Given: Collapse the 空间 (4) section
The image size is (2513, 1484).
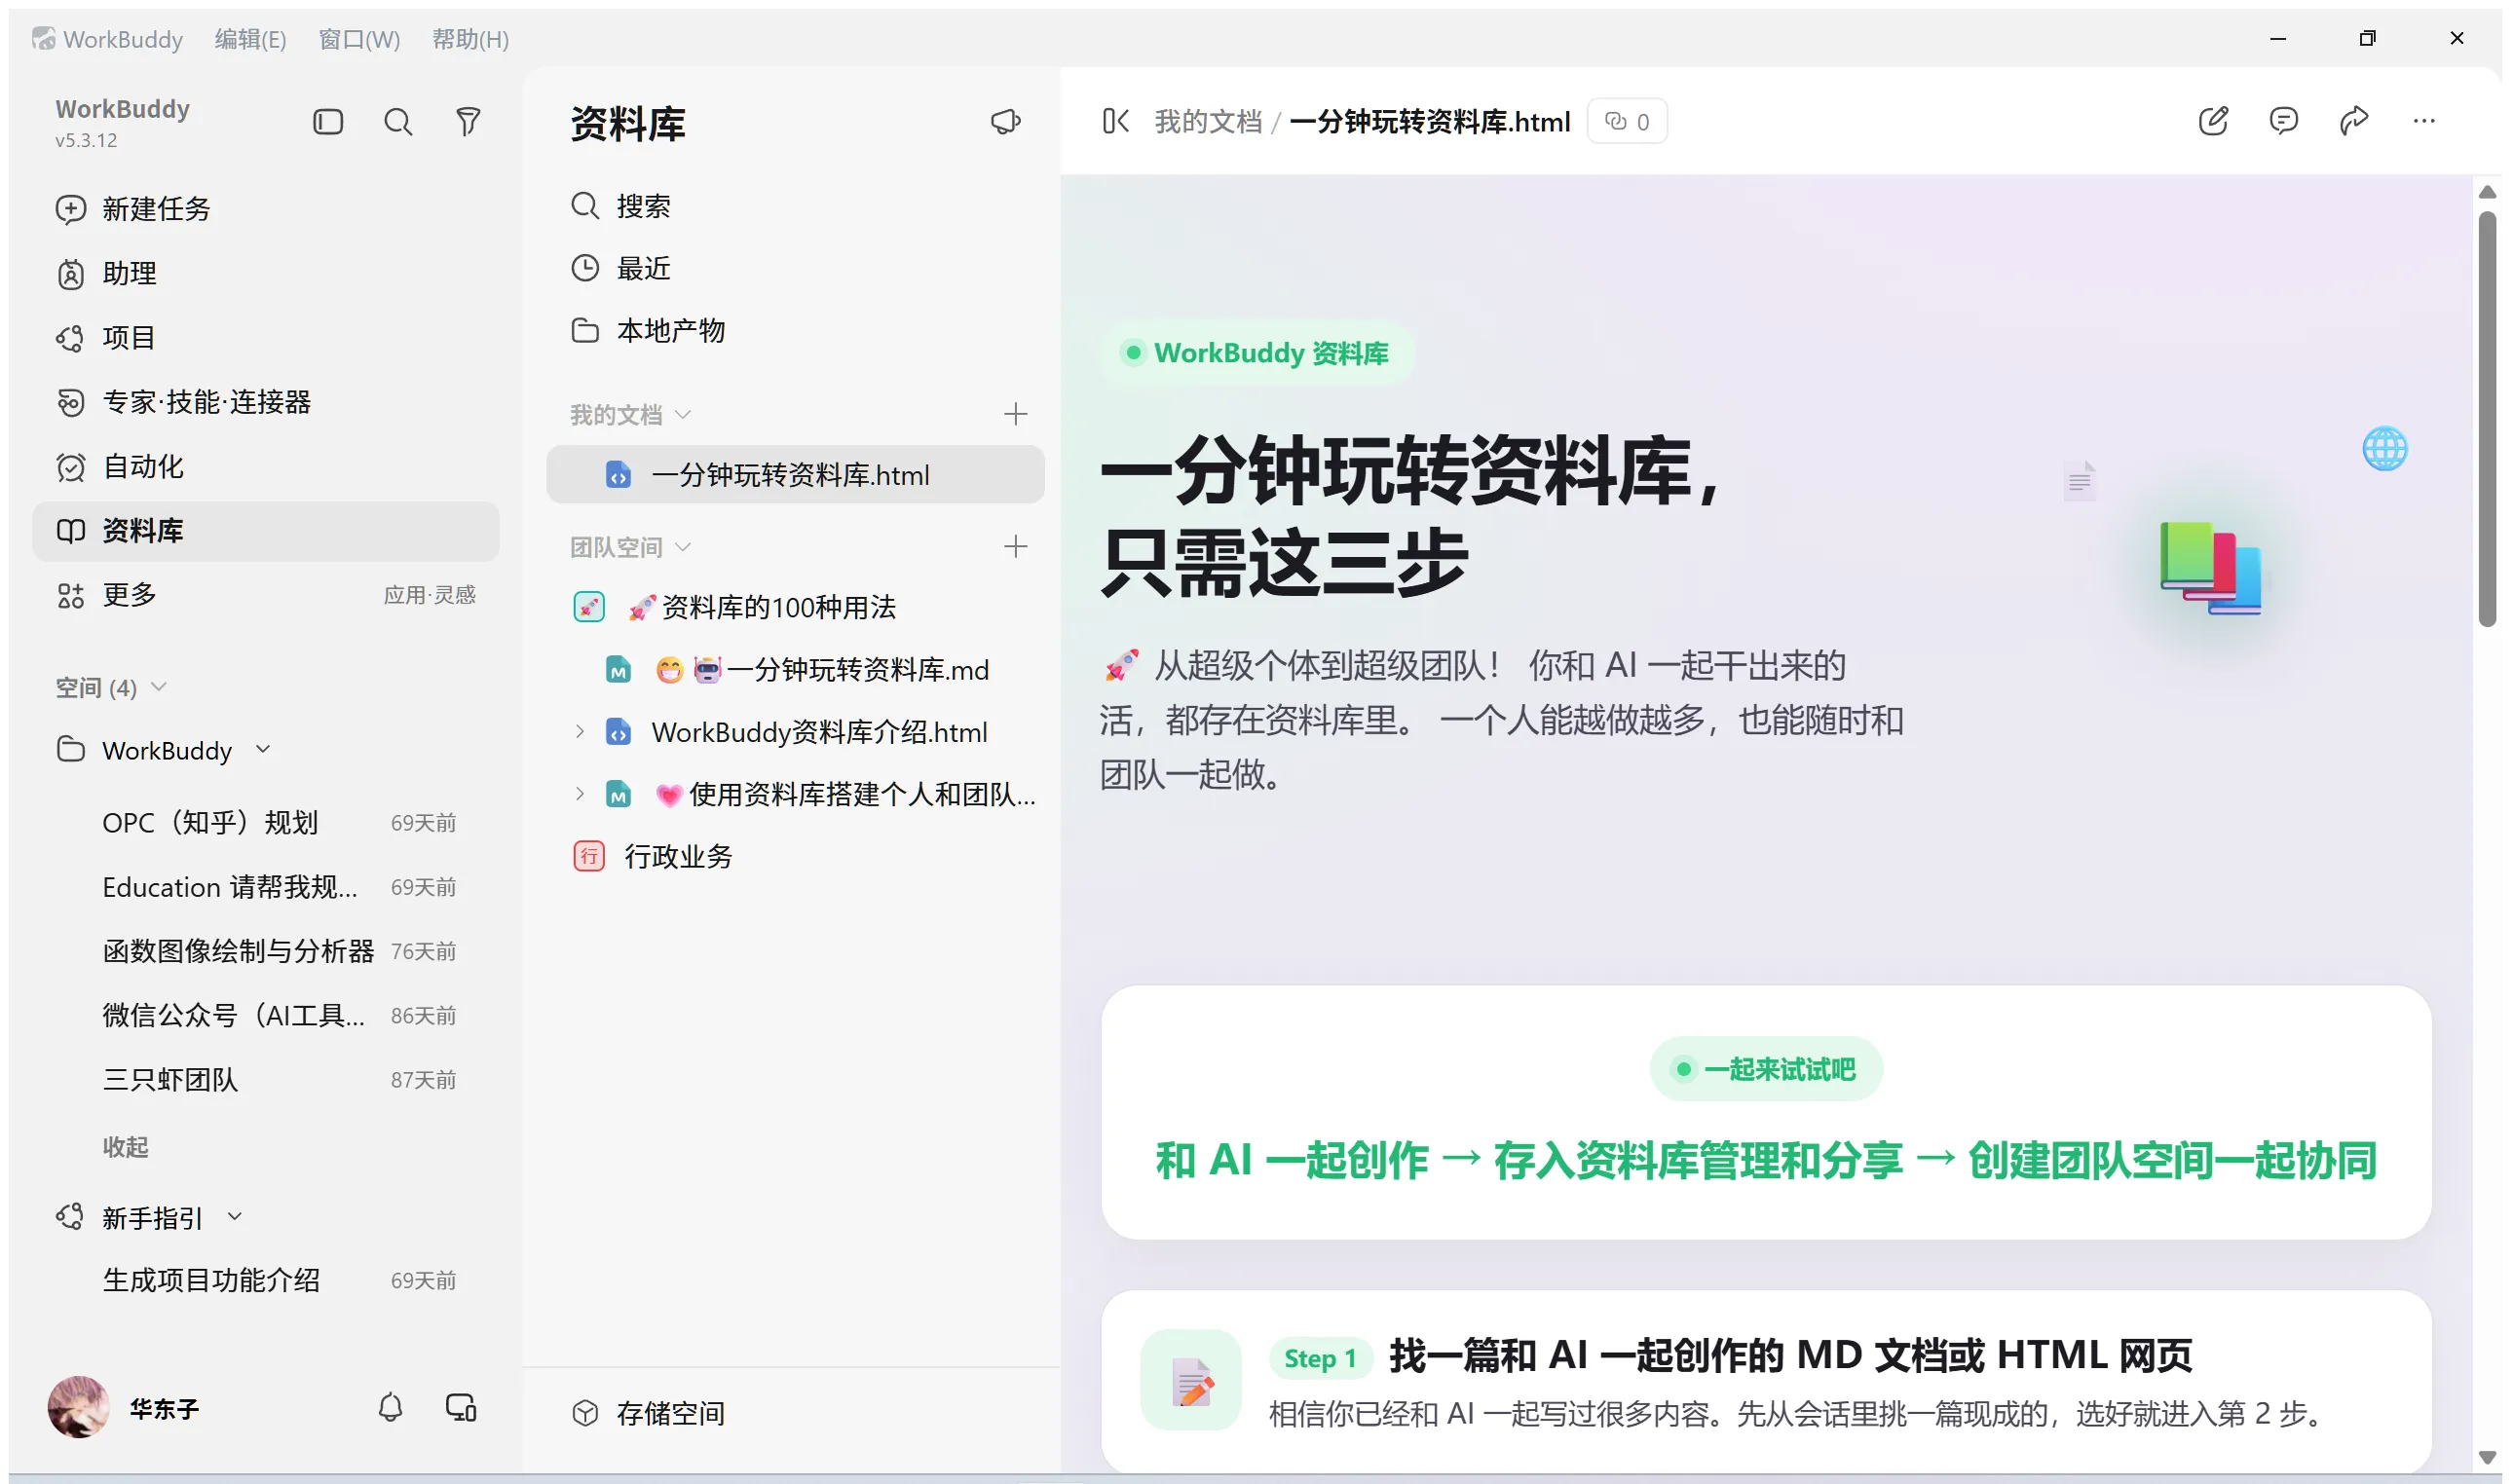Looking at the screenshot, I should [x=159, y=687].
